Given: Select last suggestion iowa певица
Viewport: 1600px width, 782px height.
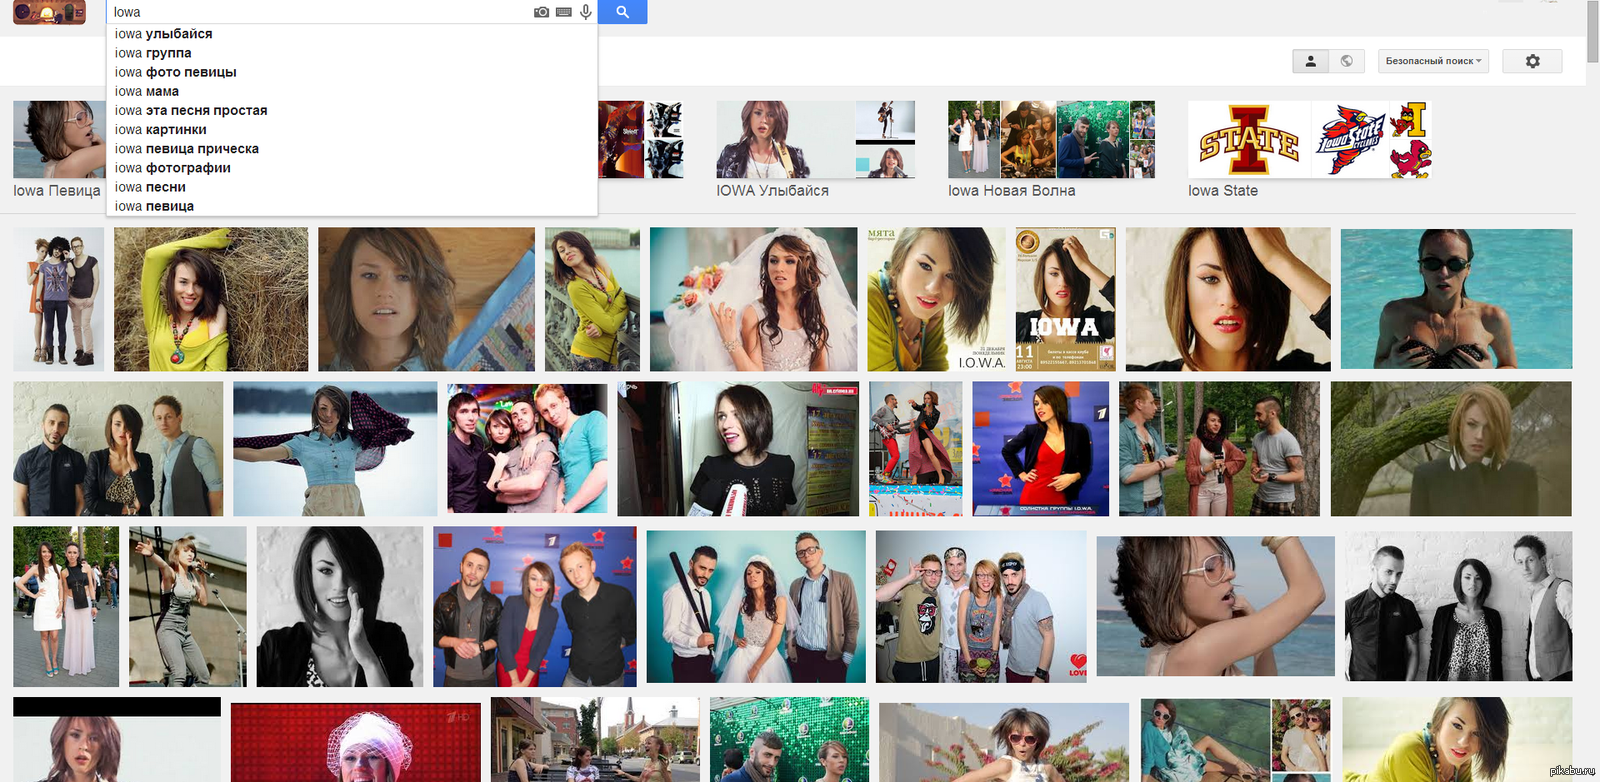Looking at the screenshot, I should click(x=352, y=206).
